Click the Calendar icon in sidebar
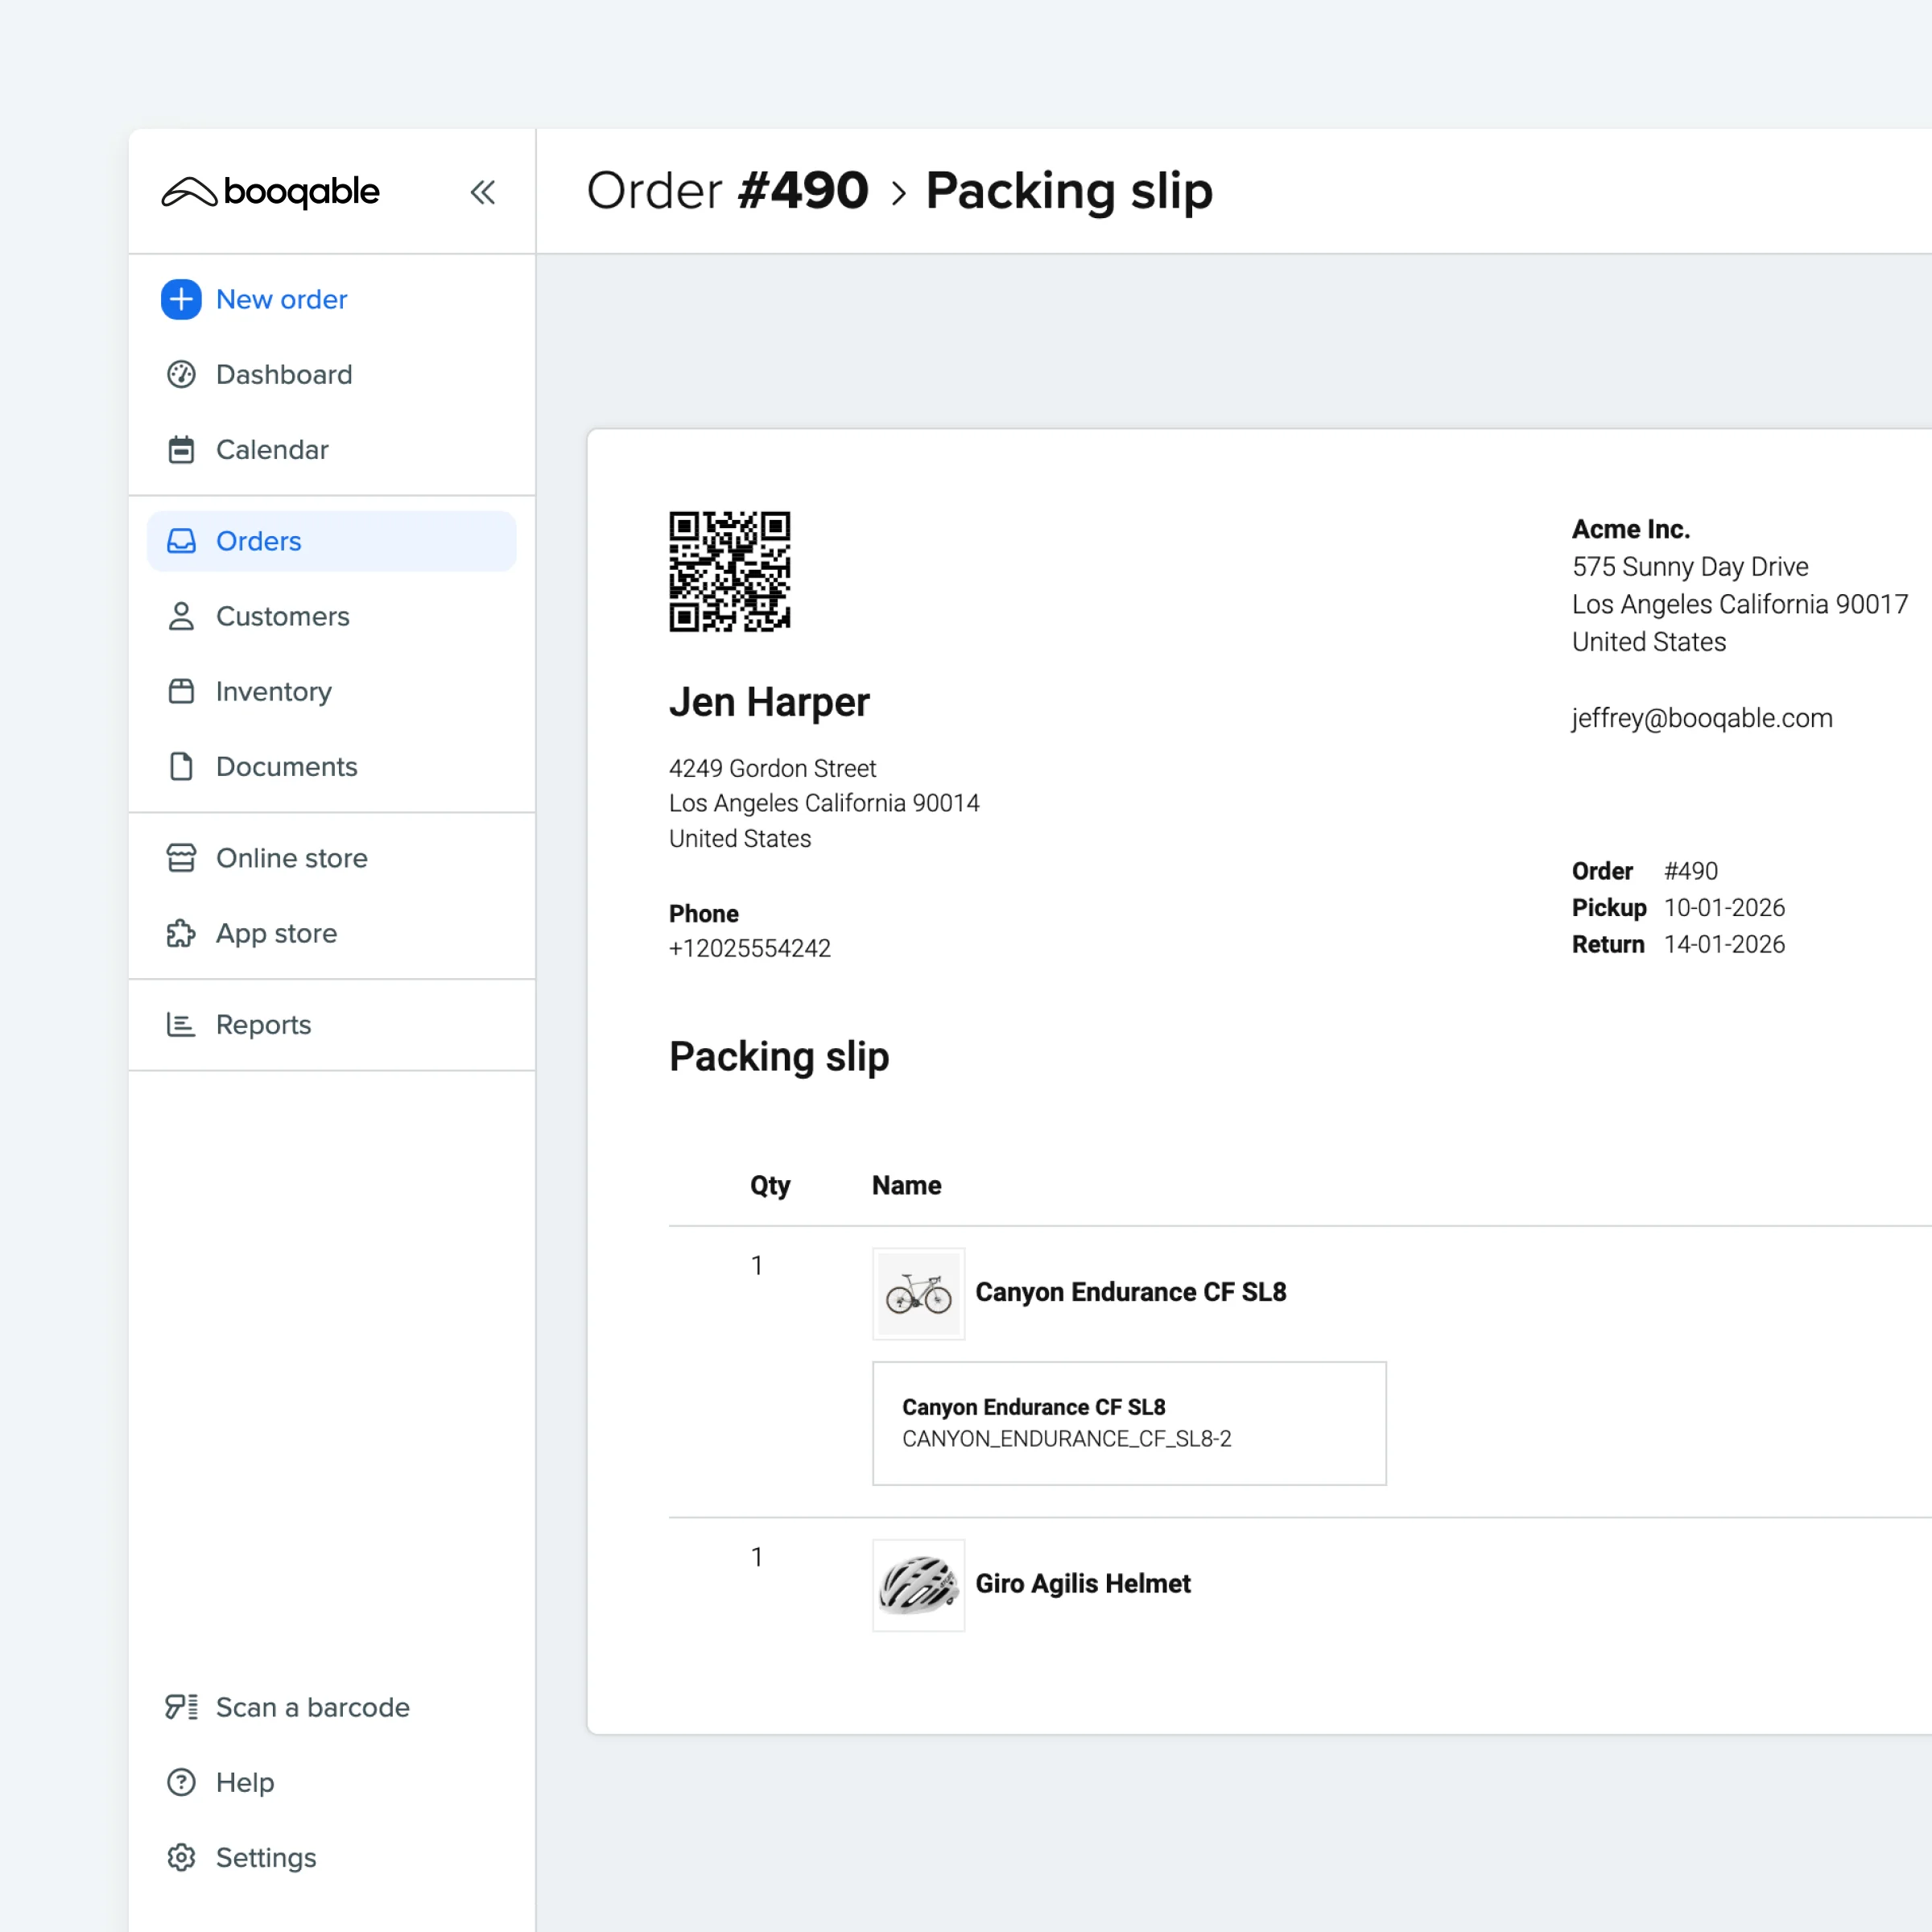Viewport: 1932px width, 1932px height. [x=181, y=450]
